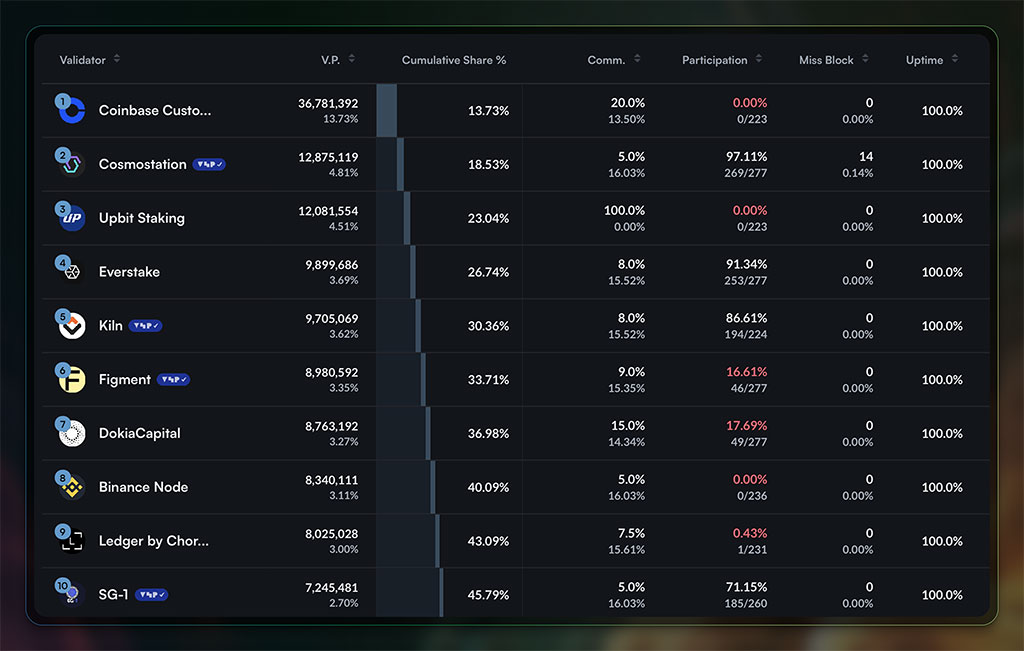Open the Figment validator name
This screenshot has height=651, width=1024.
(x=125, y=379)
